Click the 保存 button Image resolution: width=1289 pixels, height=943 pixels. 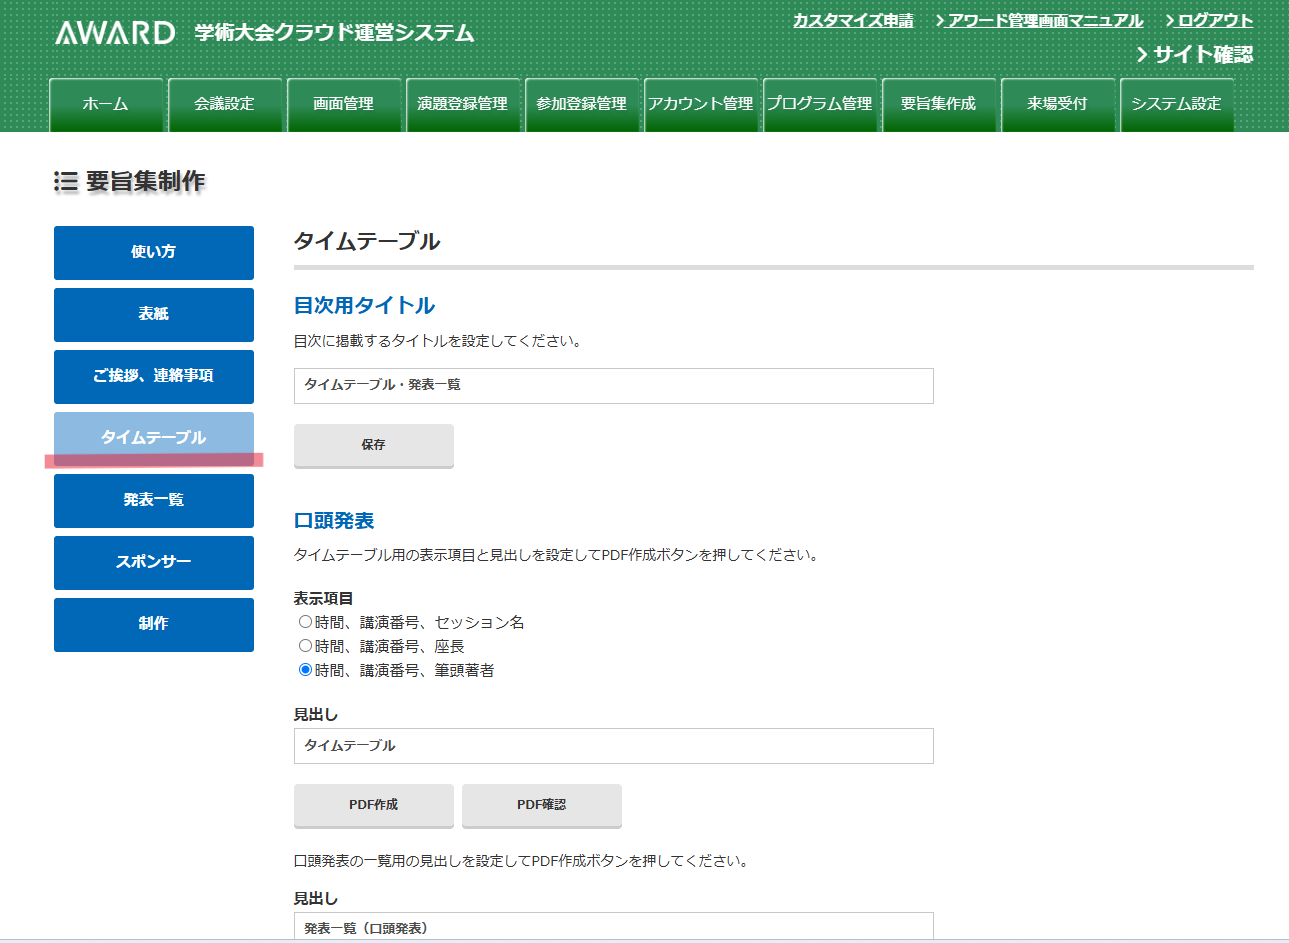(374, 445)
